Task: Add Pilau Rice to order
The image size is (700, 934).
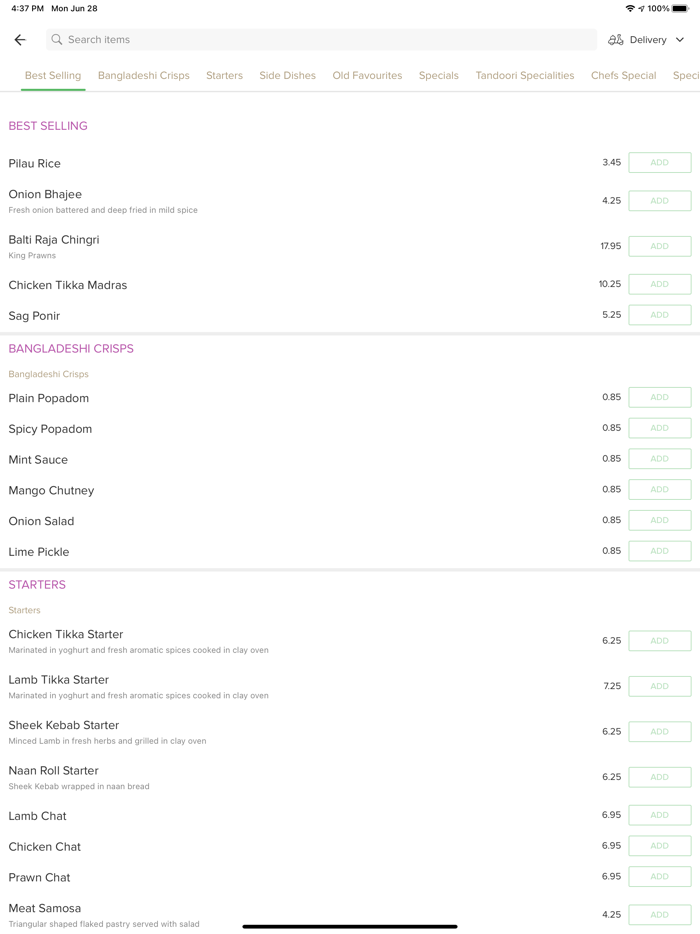Action: pos(659,163)
